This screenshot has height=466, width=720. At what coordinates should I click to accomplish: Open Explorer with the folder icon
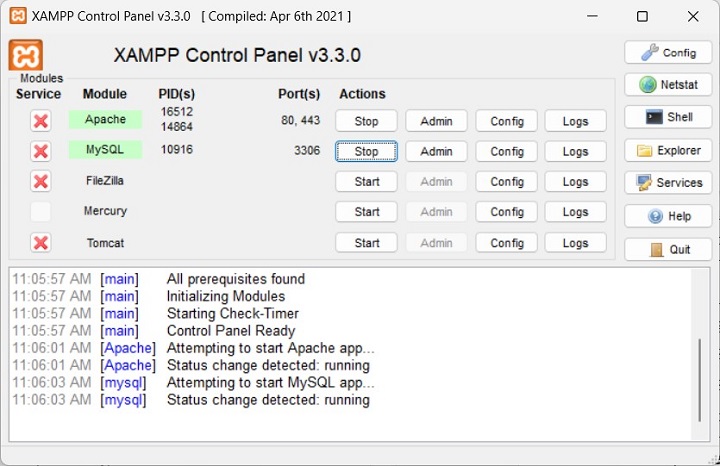coord(668,151)
